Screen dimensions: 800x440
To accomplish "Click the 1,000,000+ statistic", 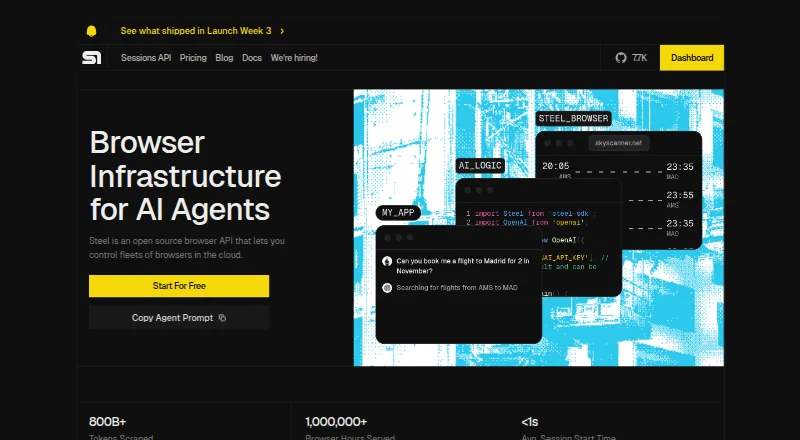I will pyautogui.click(x=336, y=422).
